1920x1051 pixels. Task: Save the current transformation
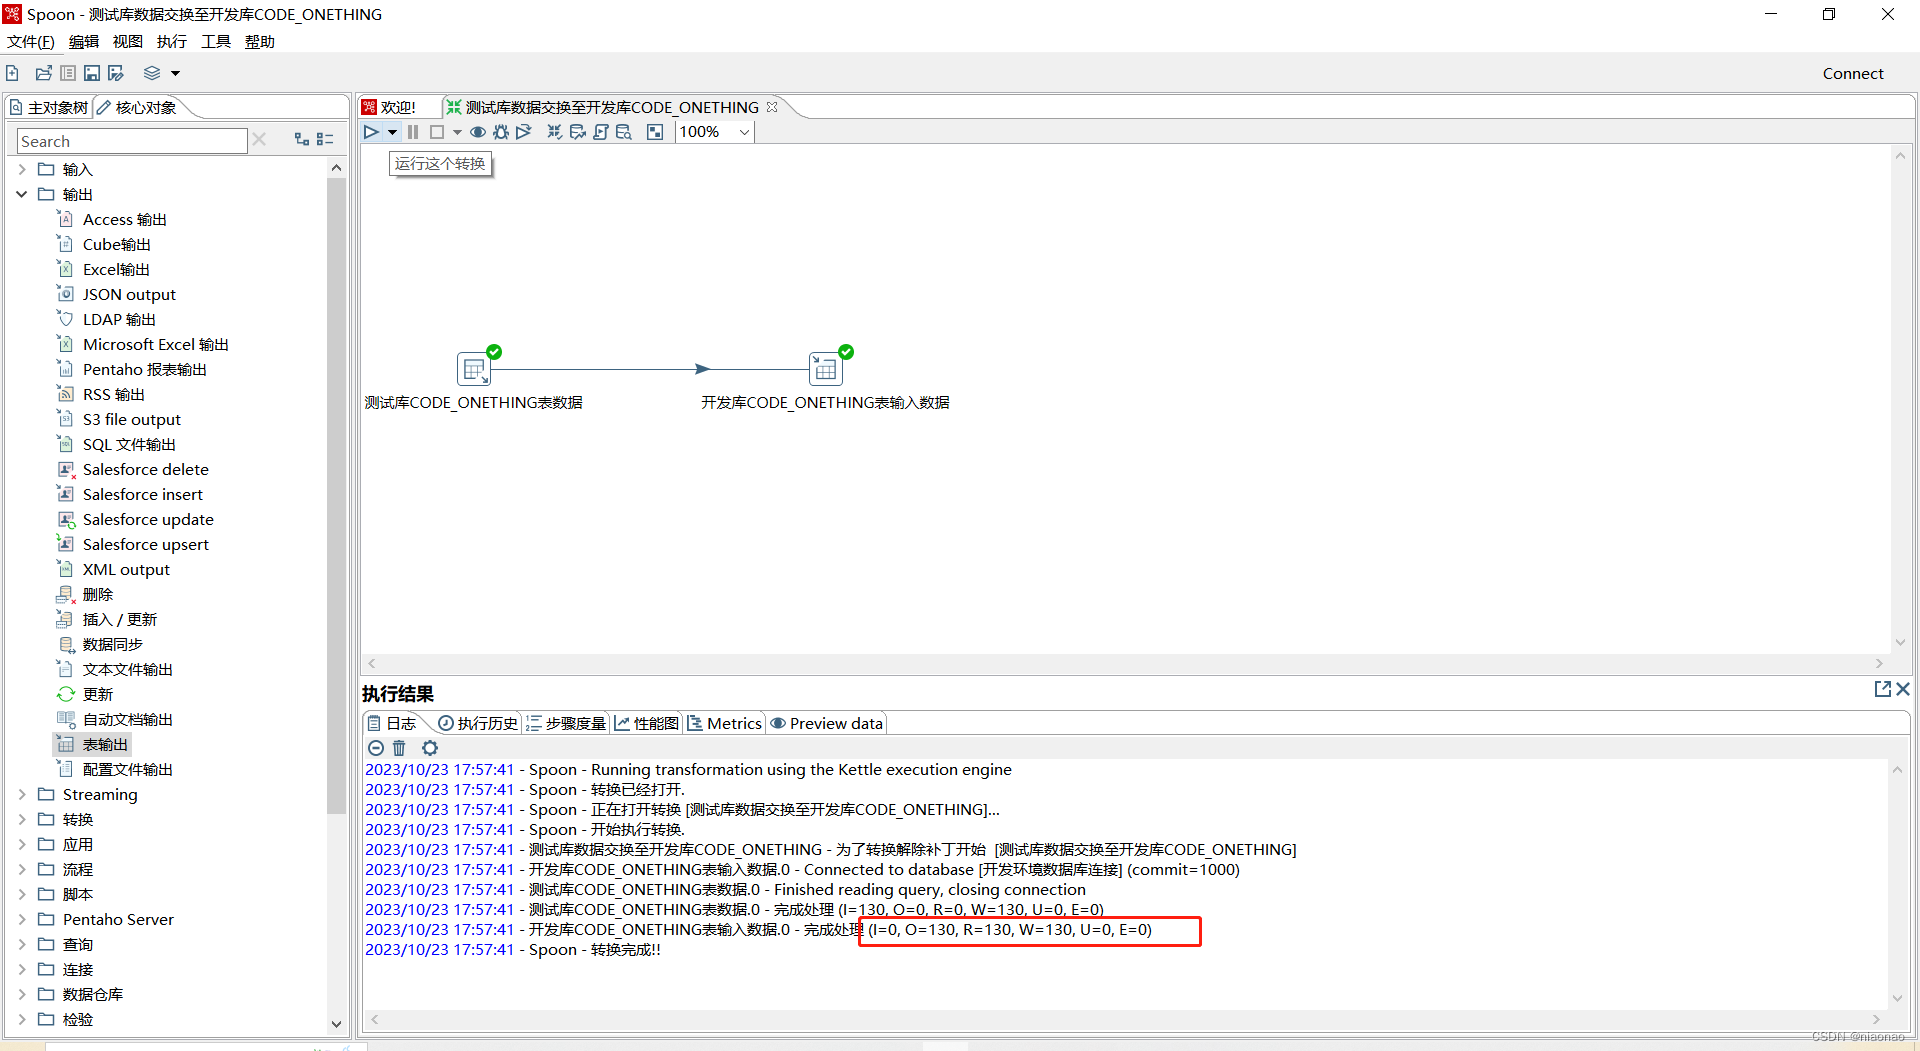click(x=92, y=73)
